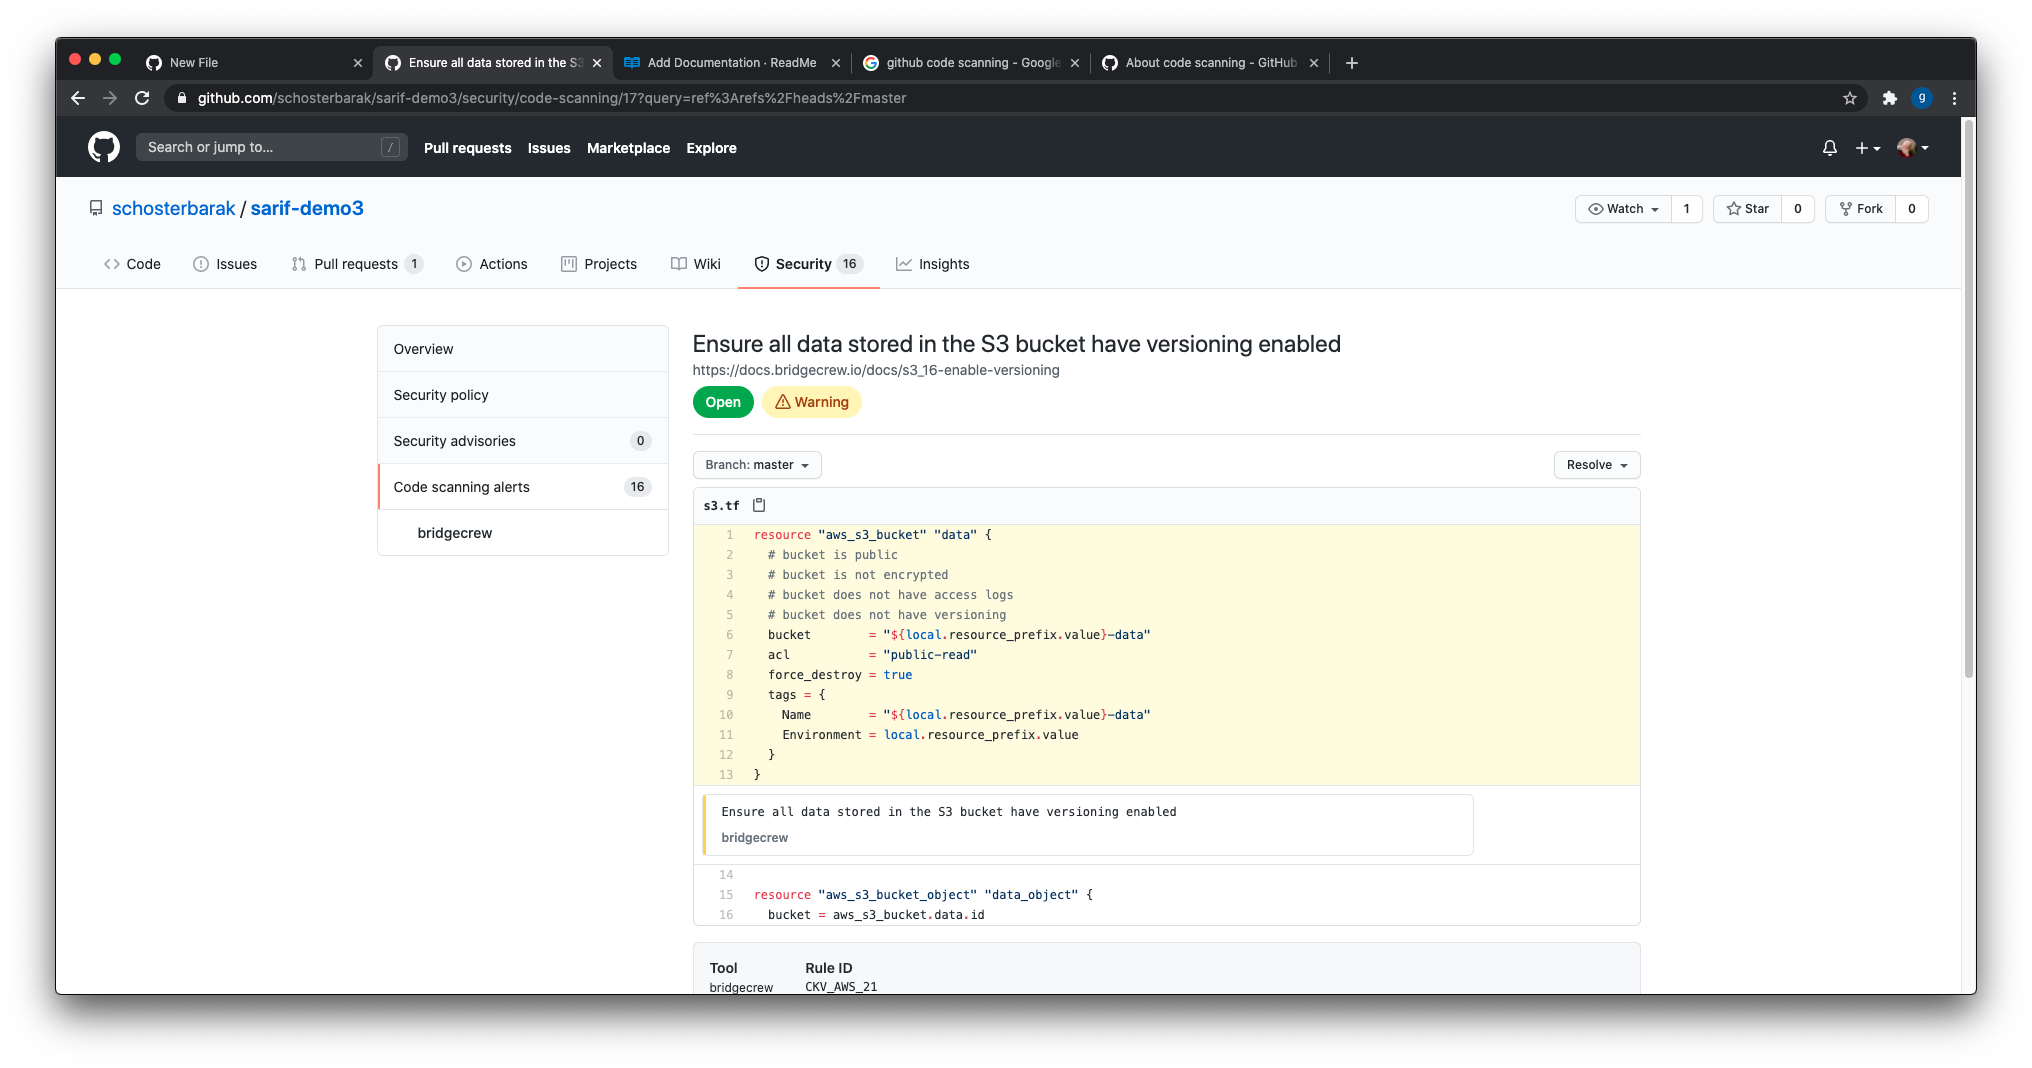Click Pull requests in the top navigation

click(468, 148)
